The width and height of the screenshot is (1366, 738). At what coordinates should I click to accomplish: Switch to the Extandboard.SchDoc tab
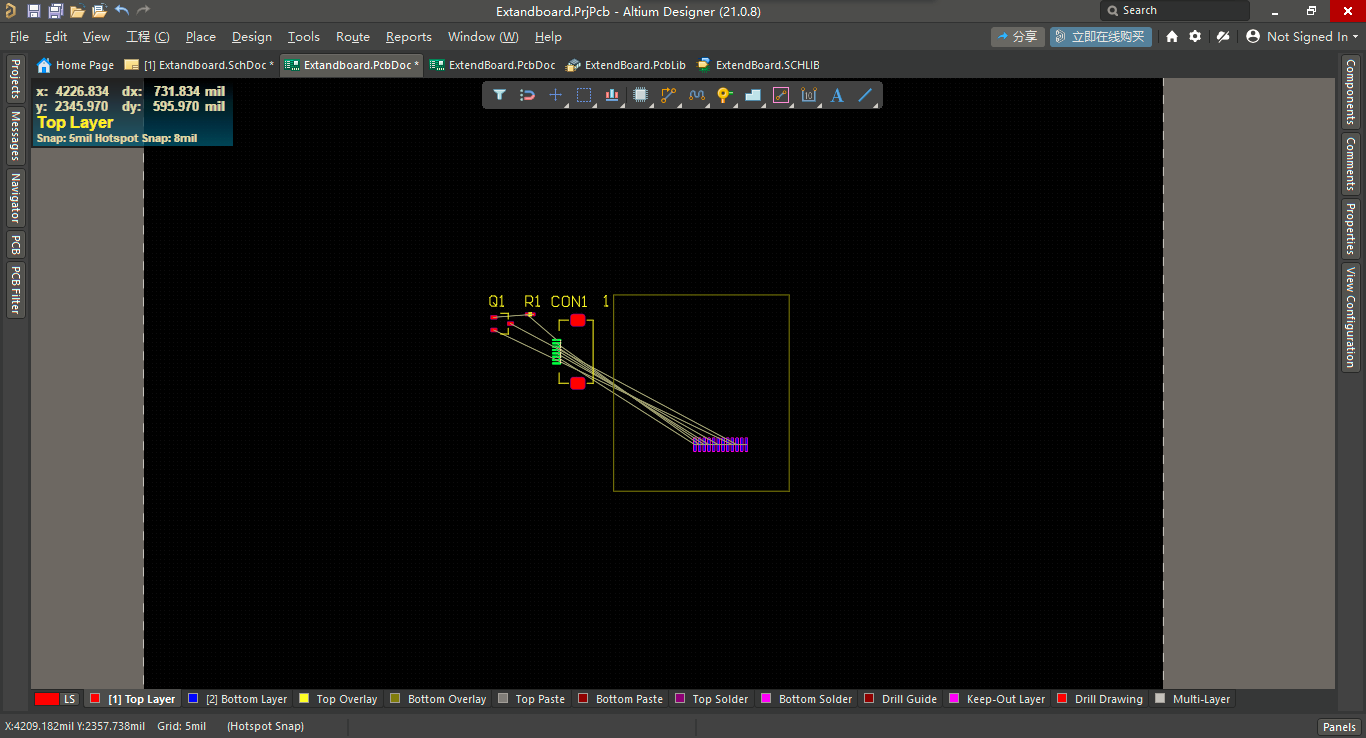tap(199, 65)
